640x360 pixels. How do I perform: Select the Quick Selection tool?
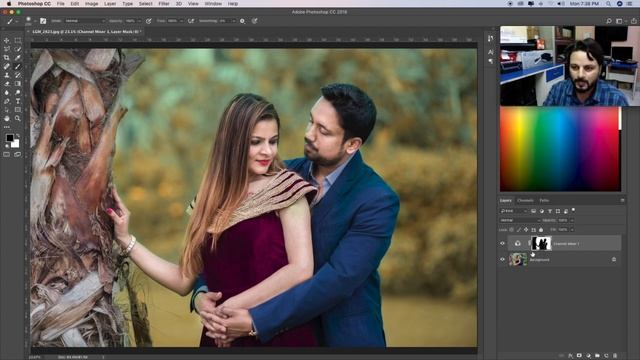(18, 49)
